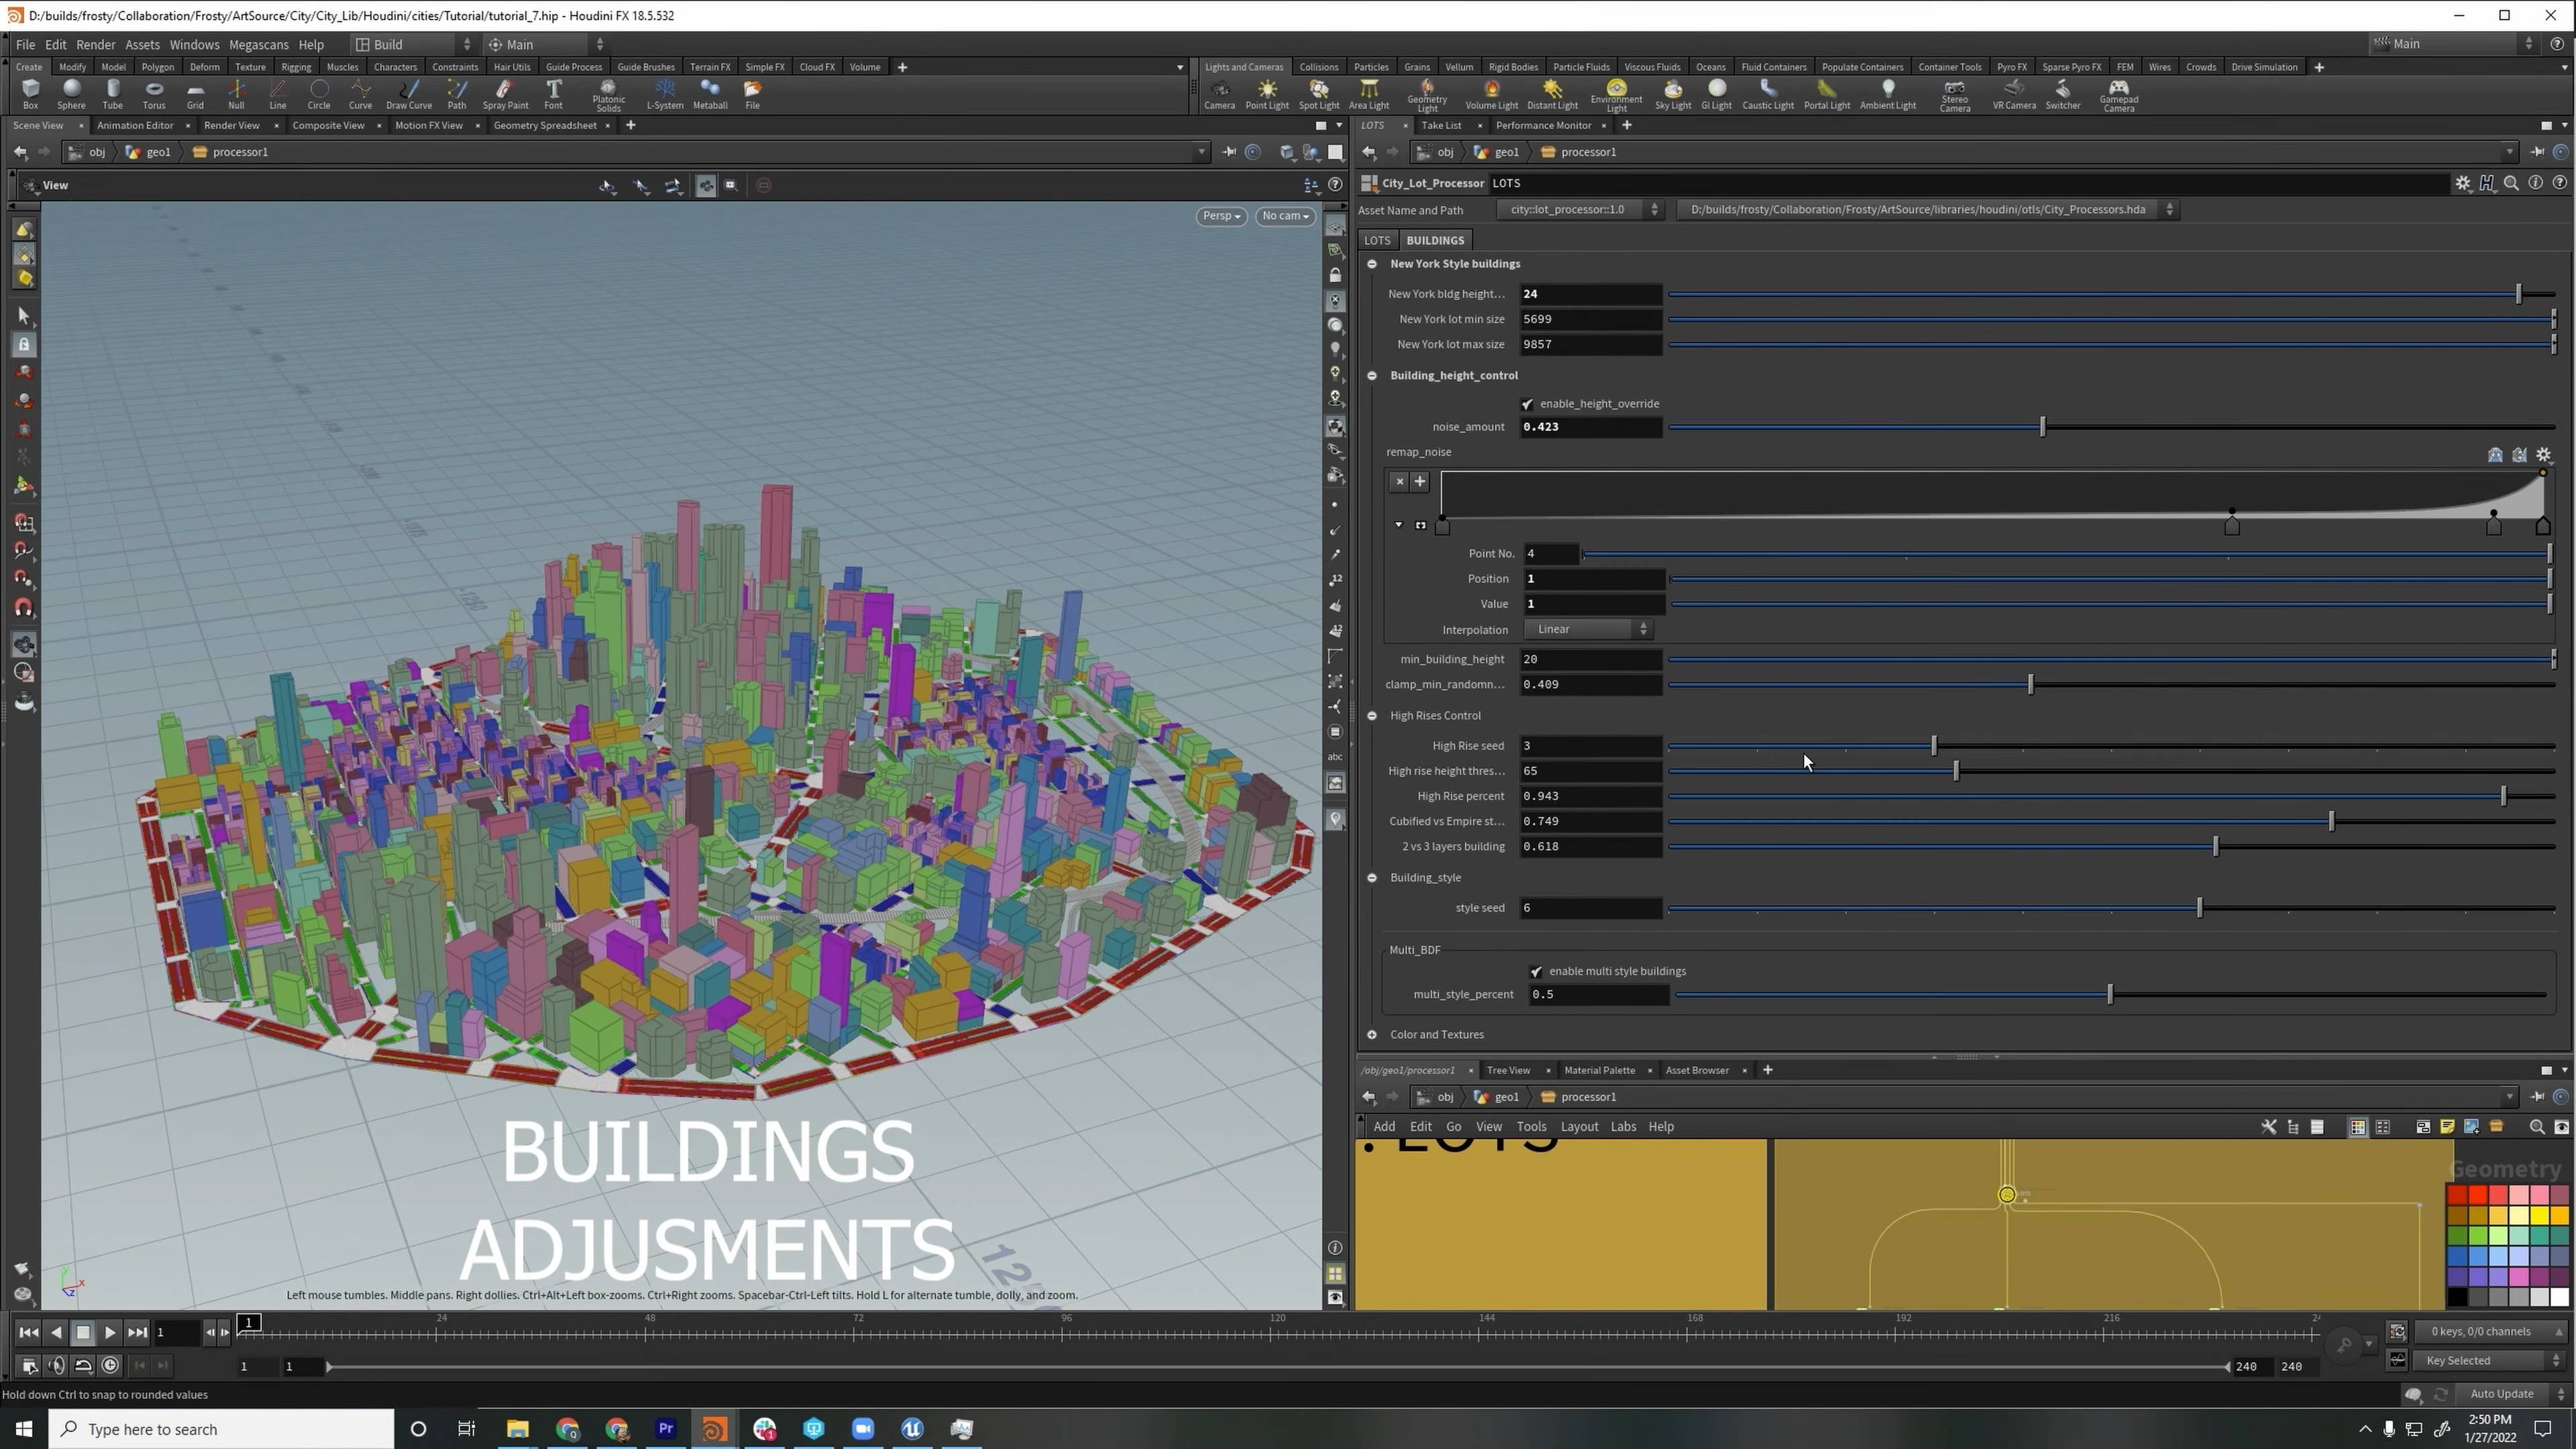Image resolution: width=2576 pixels, height=1449 pixels.
Task: Add a Point Light
Action: pyautogui.click(x=1267, y=94)
